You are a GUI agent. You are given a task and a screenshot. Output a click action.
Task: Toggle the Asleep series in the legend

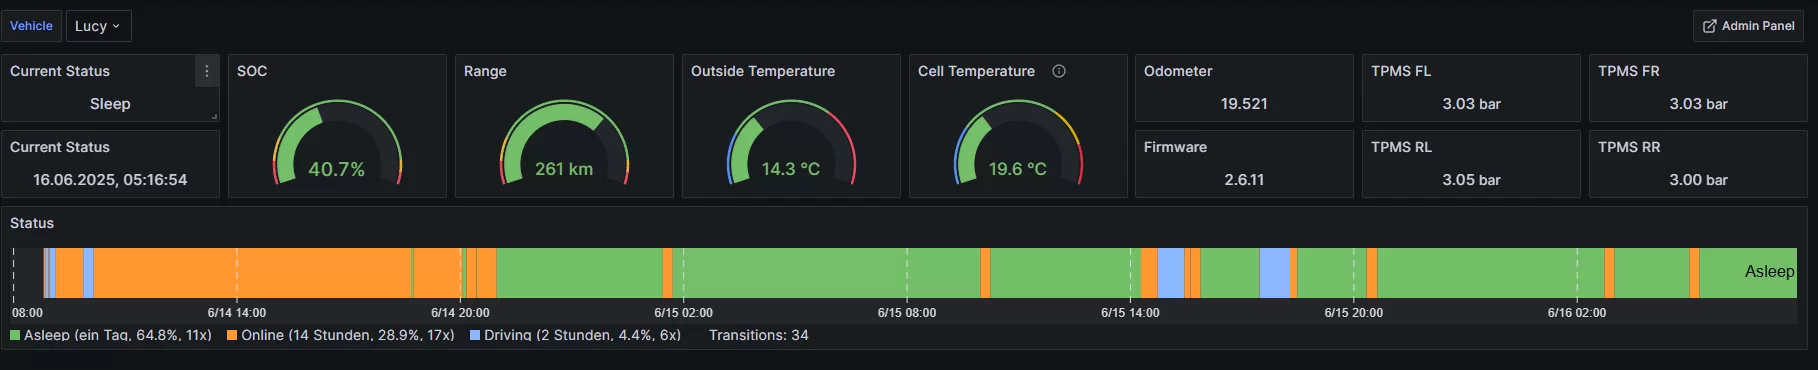click(118, 335)
